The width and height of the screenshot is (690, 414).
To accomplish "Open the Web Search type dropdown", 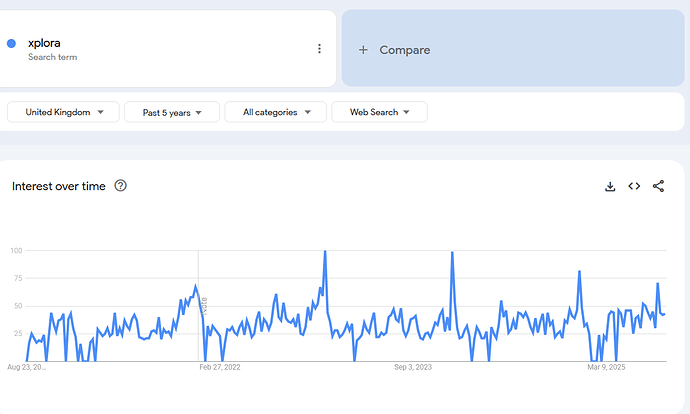I will point(379,112).
